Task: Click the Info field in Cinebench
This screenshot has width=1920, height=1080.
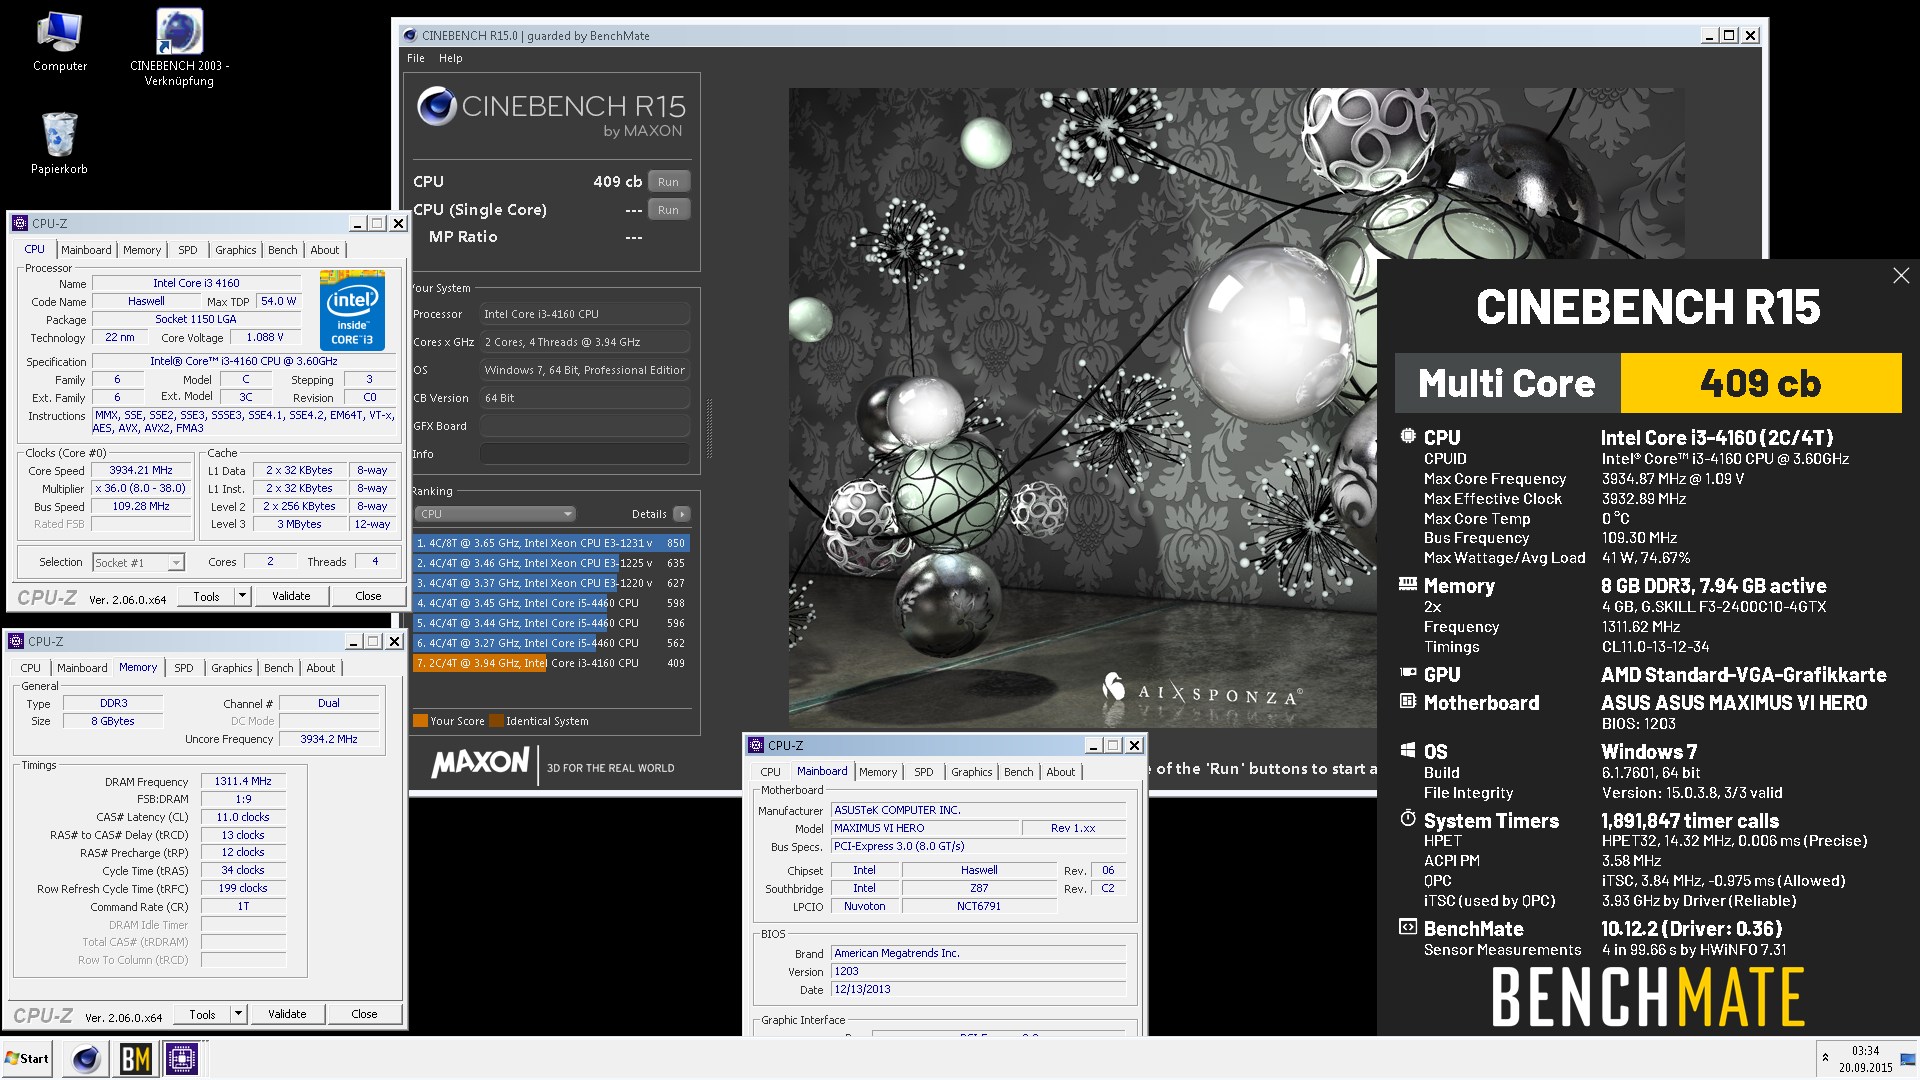Action: tap(585, 454)
